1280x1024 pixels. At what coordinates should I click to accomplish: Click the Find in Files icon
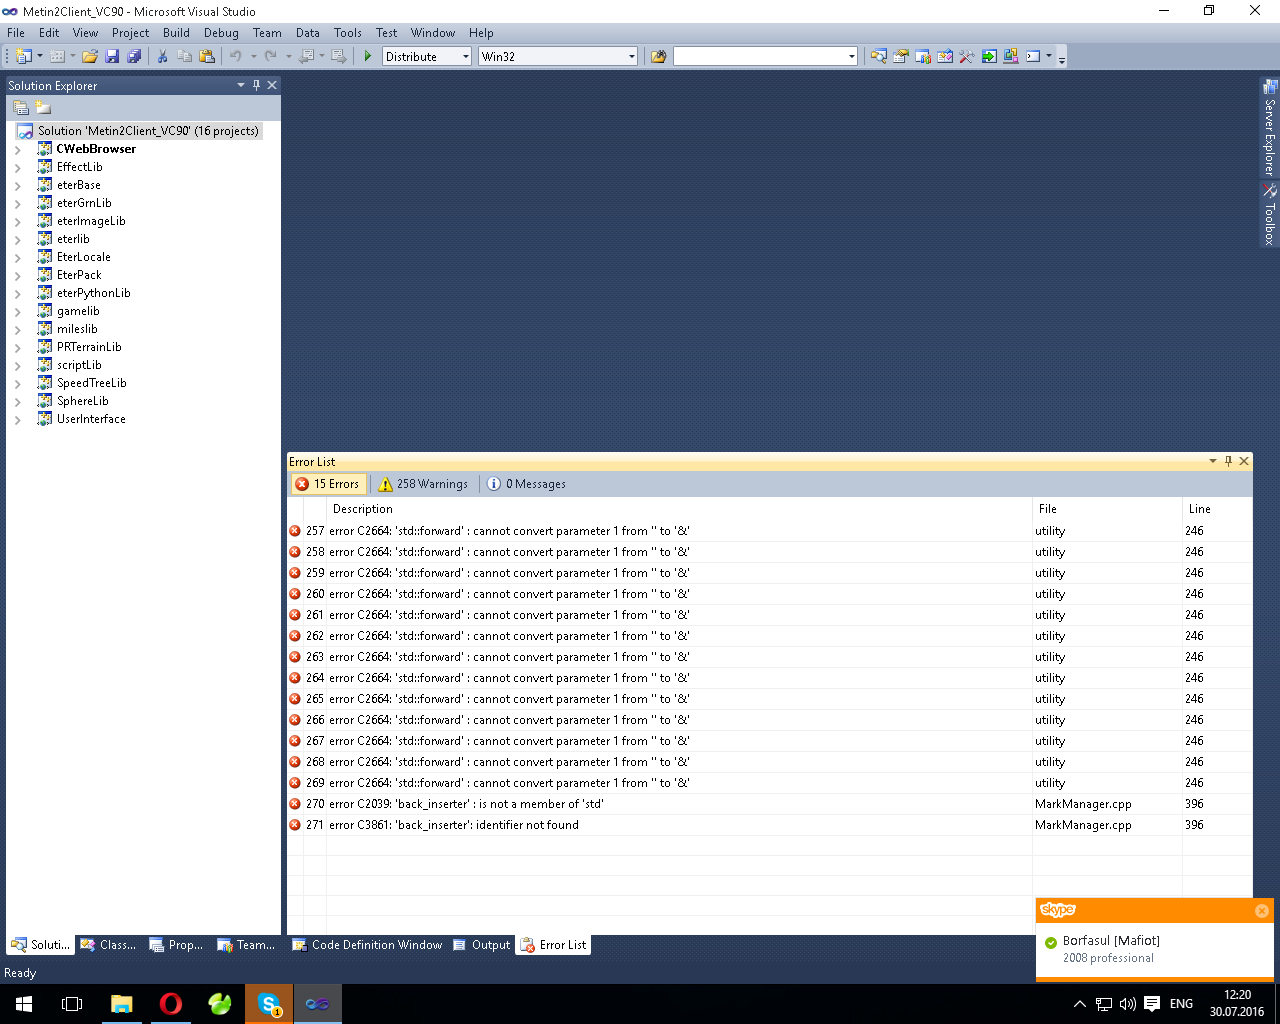658,56
